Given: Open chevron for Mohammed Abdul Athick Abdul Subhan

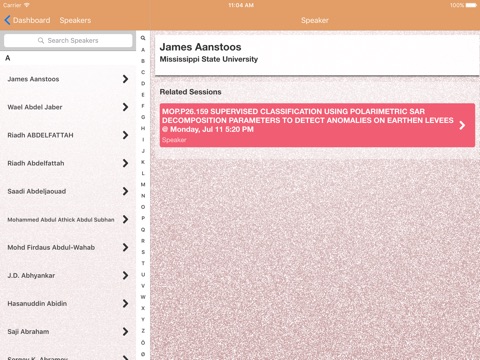Looking at the screenshot, I should tap(125, 219).
